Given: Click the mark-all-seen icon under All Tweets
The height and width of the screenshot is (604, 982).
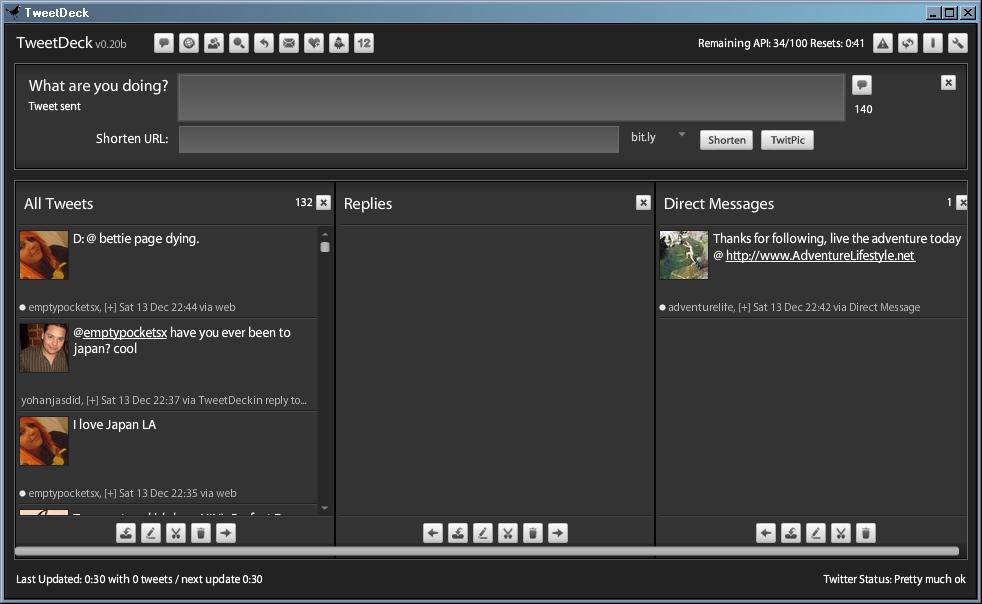Looking at the screenshot, I should coord(126,533).
